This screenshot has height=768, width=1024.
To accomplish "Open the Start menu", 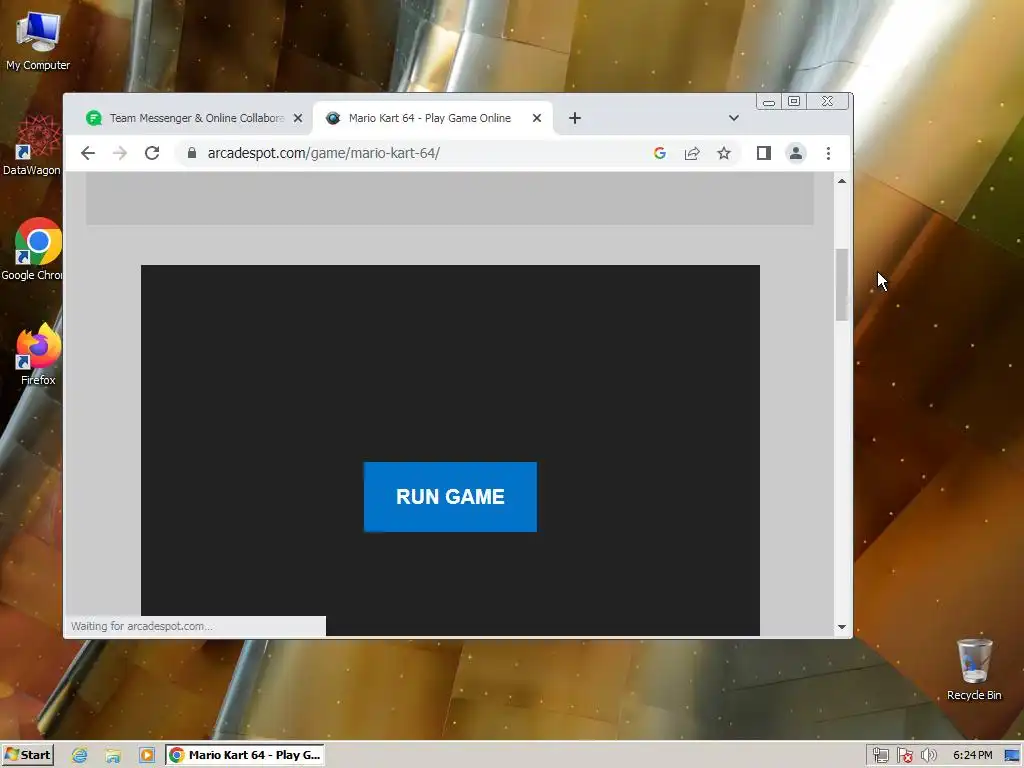I will pos(27,755).
